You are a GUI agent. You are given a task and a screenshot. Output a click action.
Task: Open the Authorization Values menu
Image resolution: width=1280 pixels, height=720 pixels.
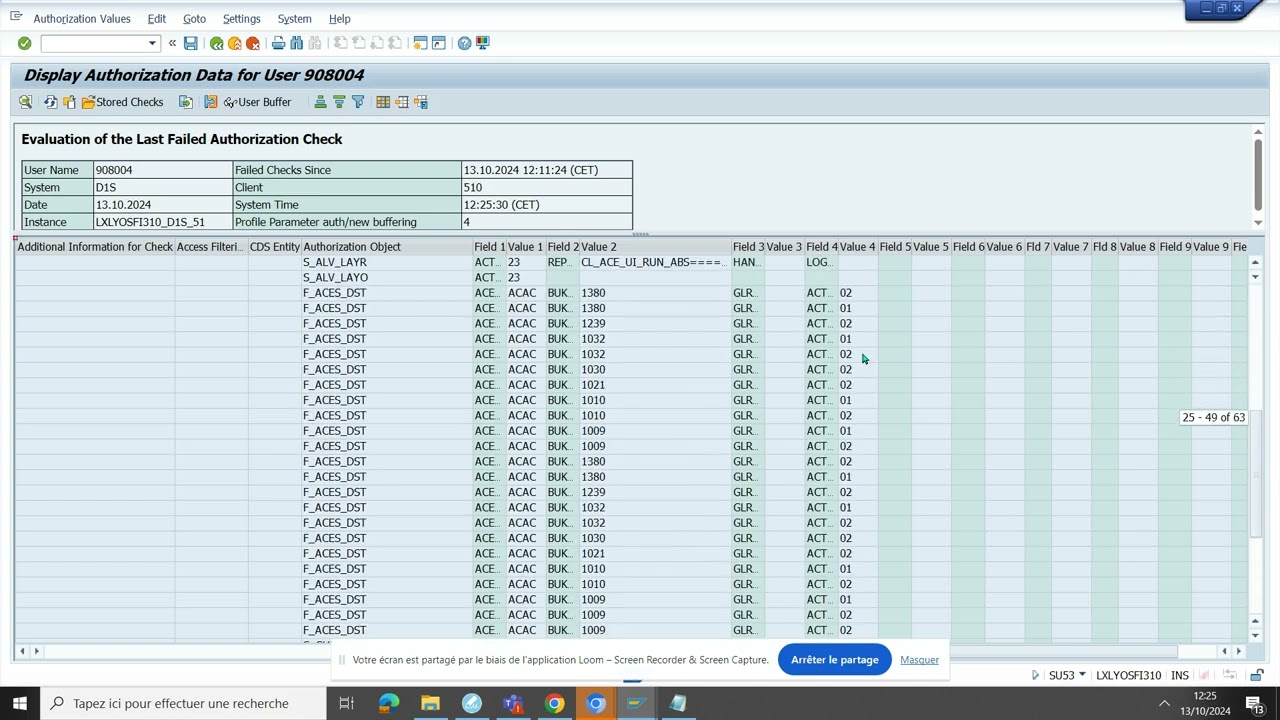coord(82,19)
